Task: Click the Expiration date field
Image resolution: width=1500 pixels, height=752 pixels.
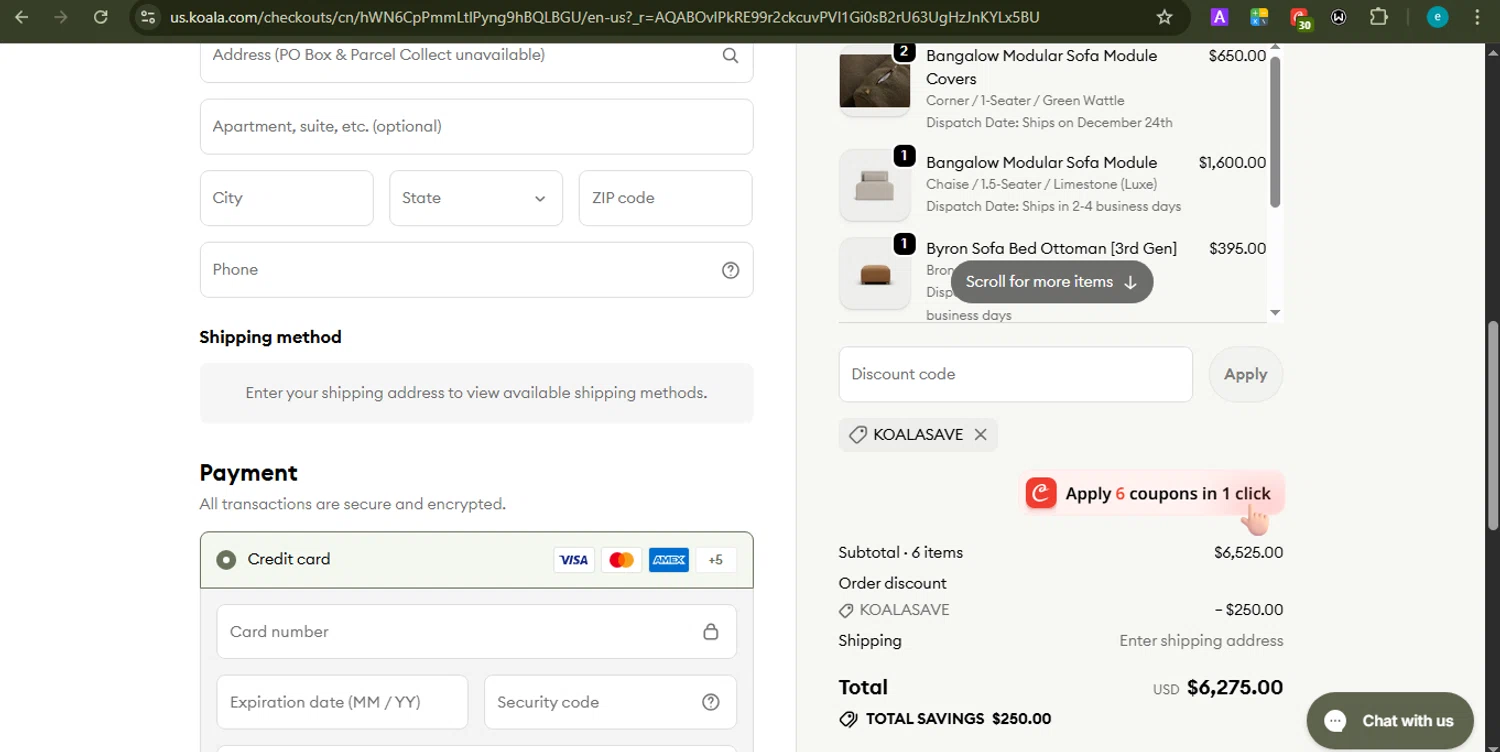Action: coord(342,702)
